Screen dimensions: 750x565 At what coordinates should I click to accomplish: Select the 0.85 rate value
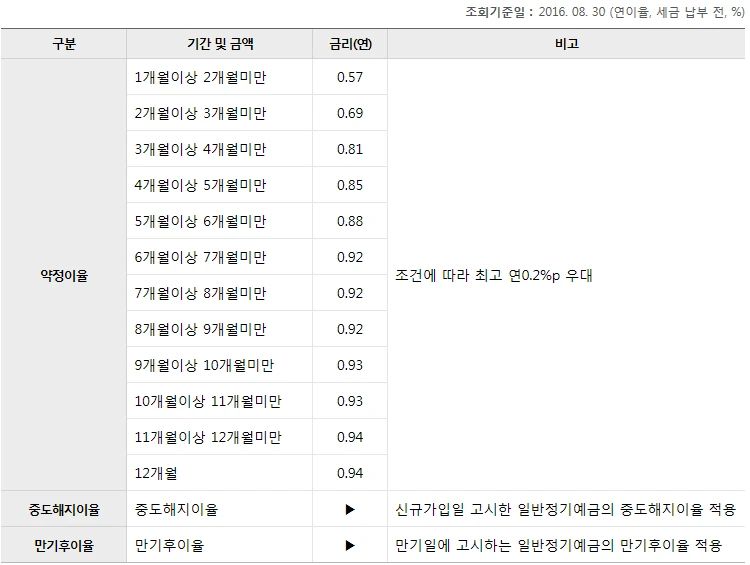tap(350, 185)
